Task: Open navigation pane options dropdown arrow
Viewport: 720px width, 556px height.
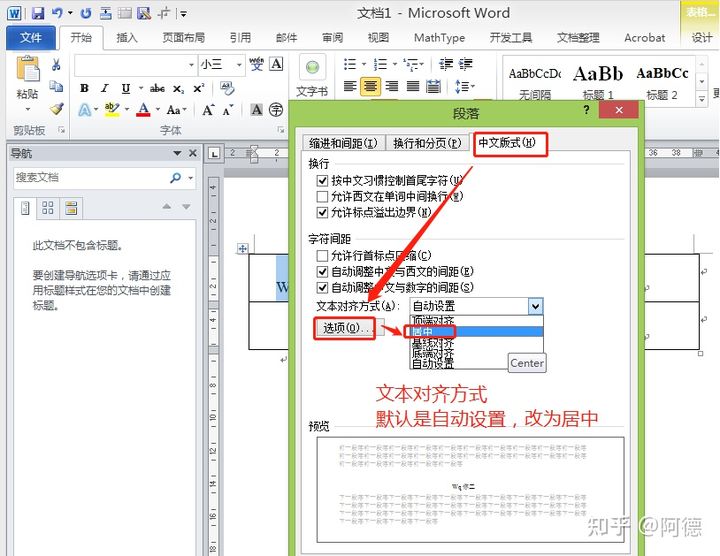Action: click(x=177, y=153)
